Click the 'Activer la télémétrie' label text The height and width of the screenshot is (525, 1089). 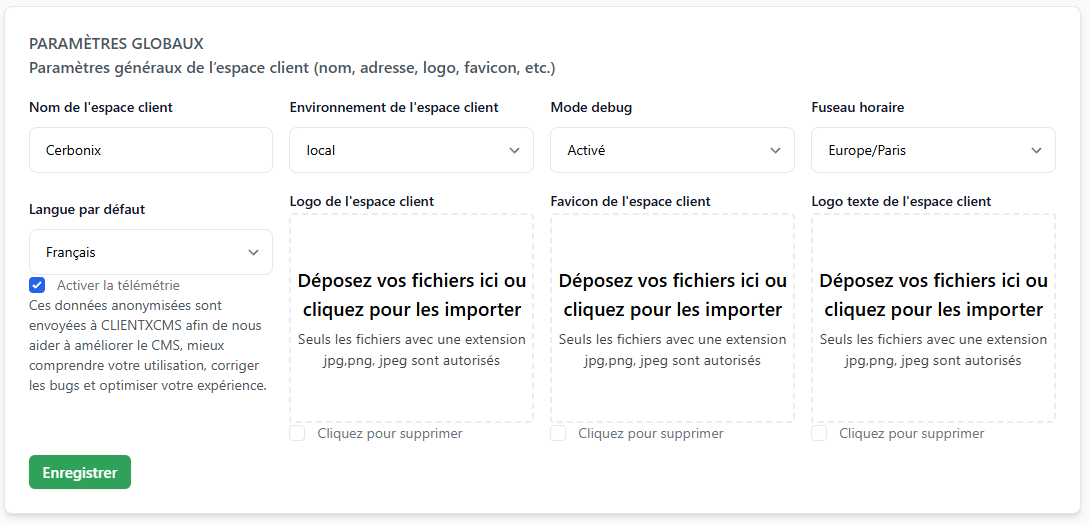point(118,285)
